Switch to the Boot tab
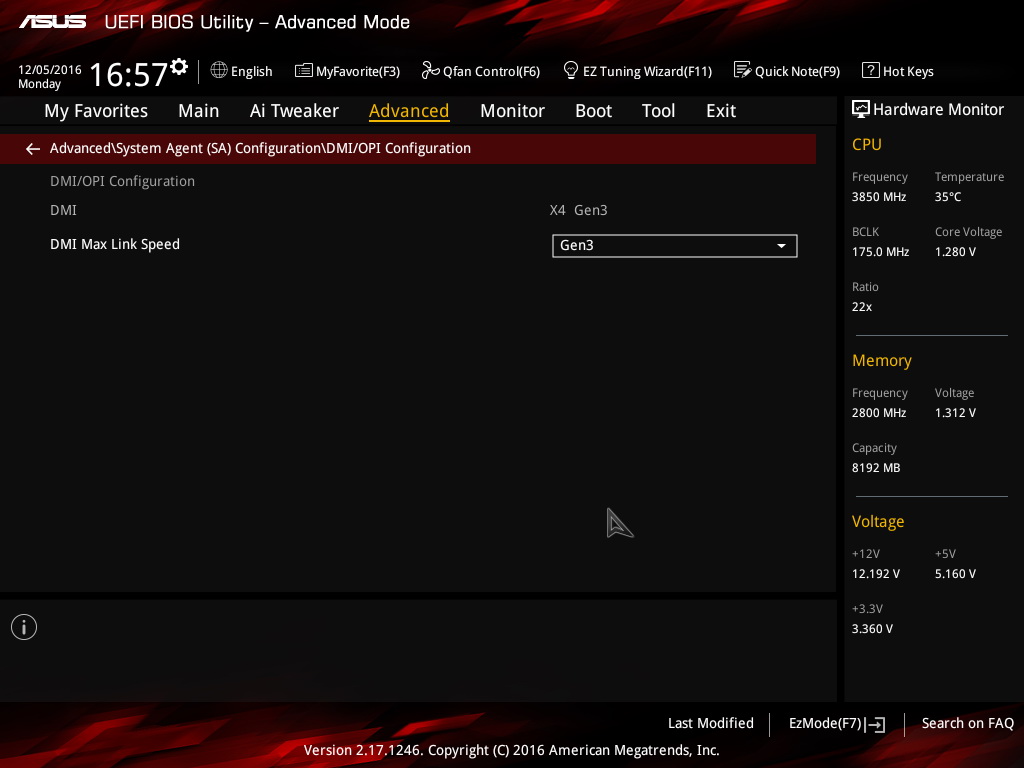This screenshot has width=1024, height=768. (593, 111)
